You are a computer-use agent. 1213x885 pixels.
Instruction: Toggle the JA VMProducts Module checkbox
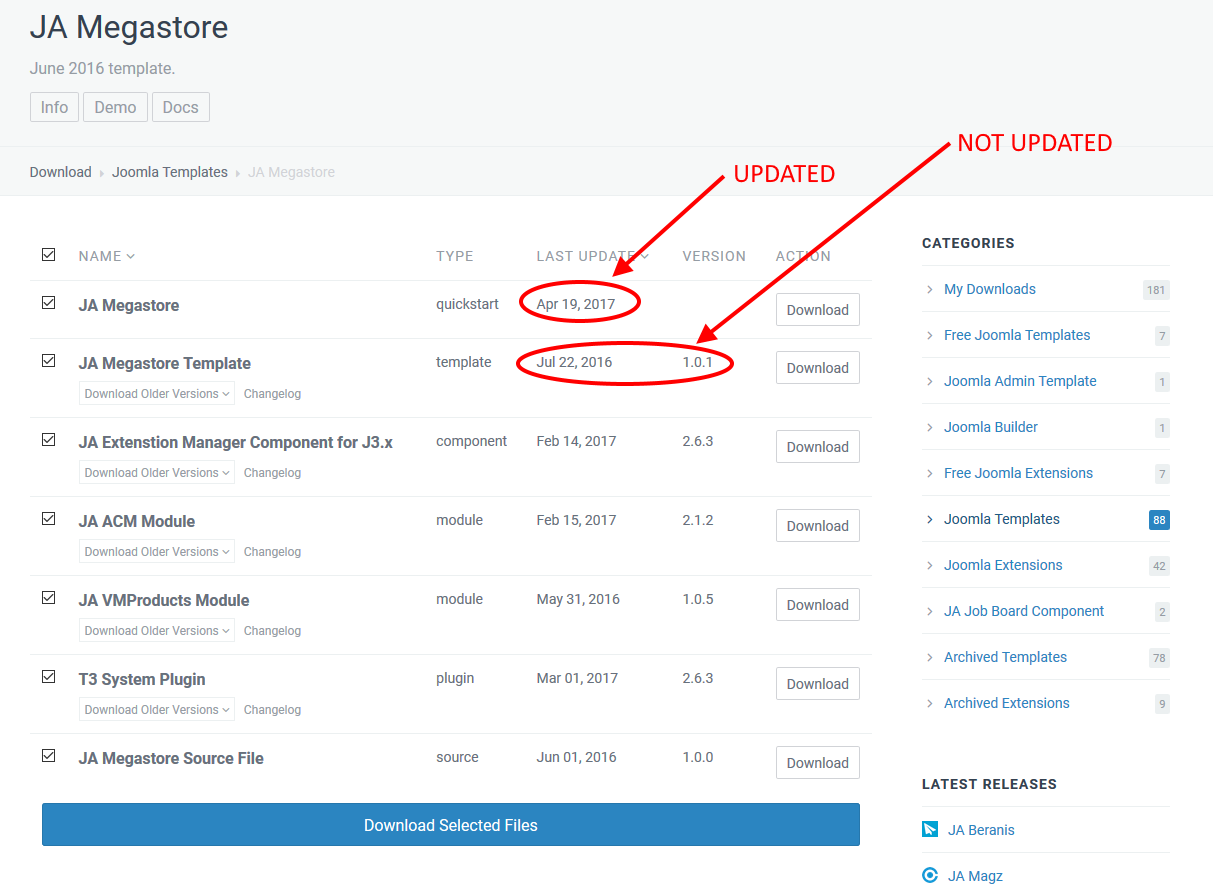[x=48, y=597]
